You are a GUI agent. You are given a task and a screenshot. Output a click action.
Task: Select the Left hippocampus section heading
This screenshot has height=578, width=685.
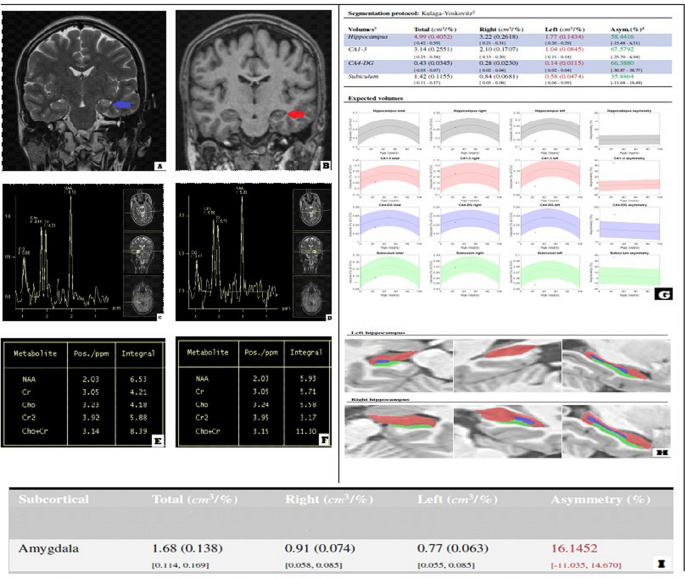tap(378, 333)
